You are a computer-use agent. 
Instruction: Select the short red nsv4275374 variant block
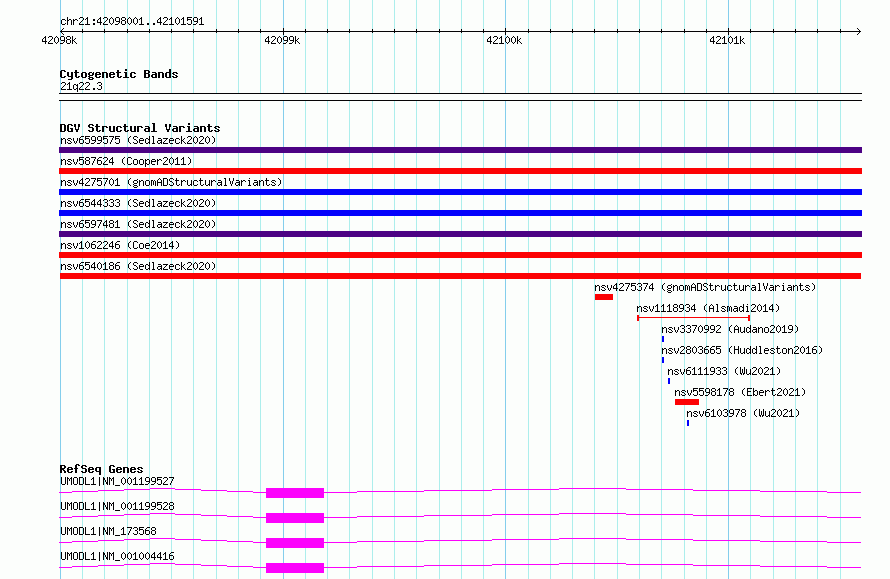pos(604,297)
